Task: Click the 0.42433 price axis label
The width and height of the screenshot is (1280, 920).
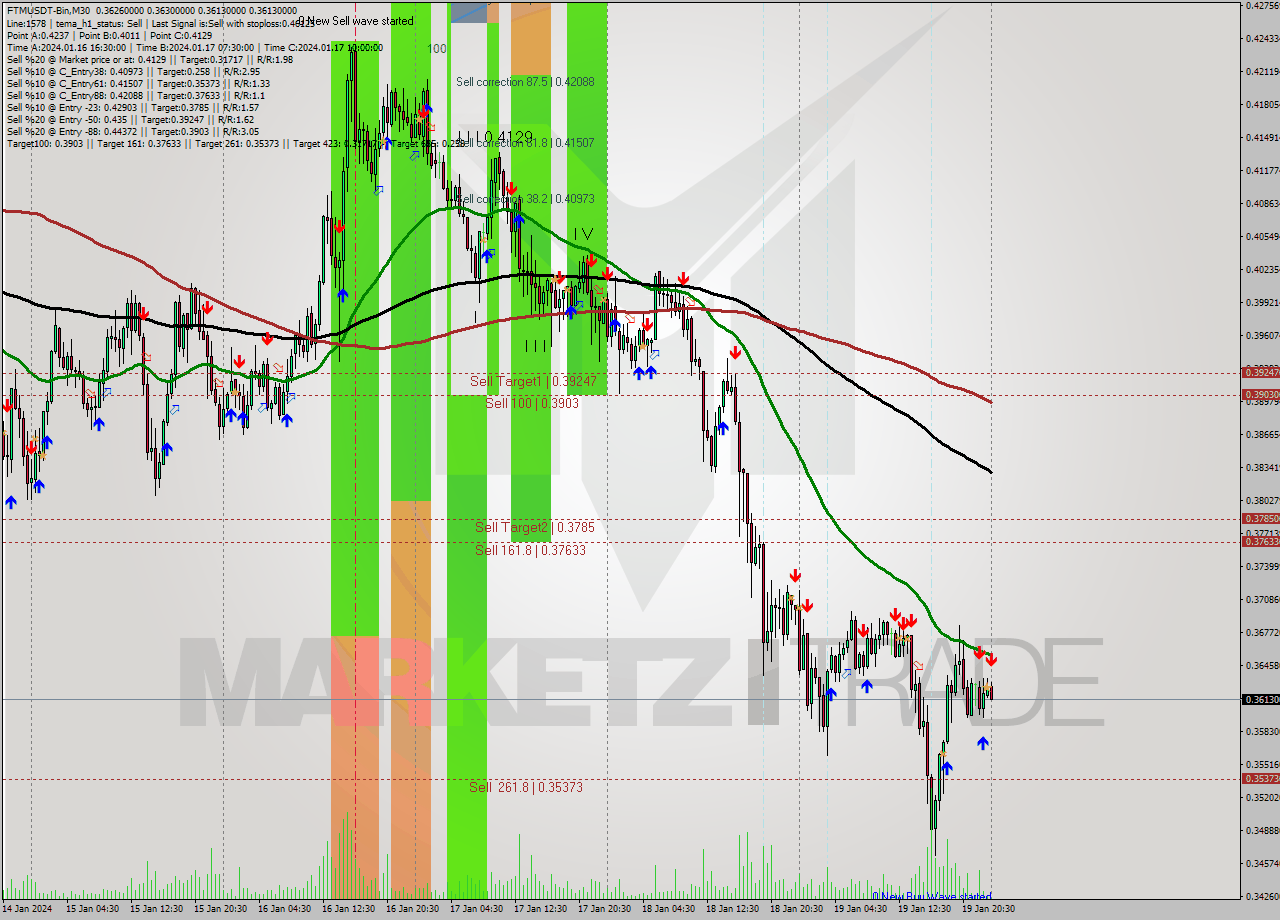Action: pyautogui.click(x=1262, y=38)
